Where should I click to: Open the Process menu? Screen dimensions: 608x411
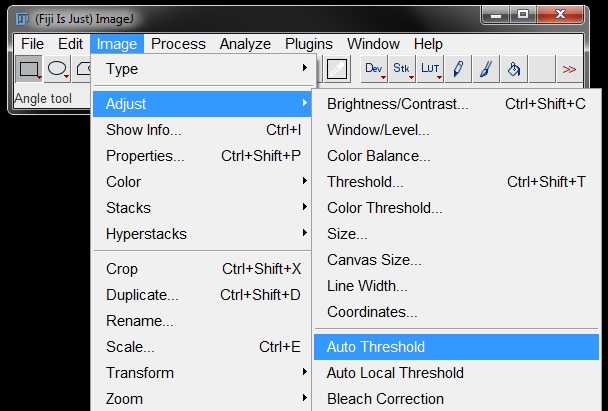(178, 44)
